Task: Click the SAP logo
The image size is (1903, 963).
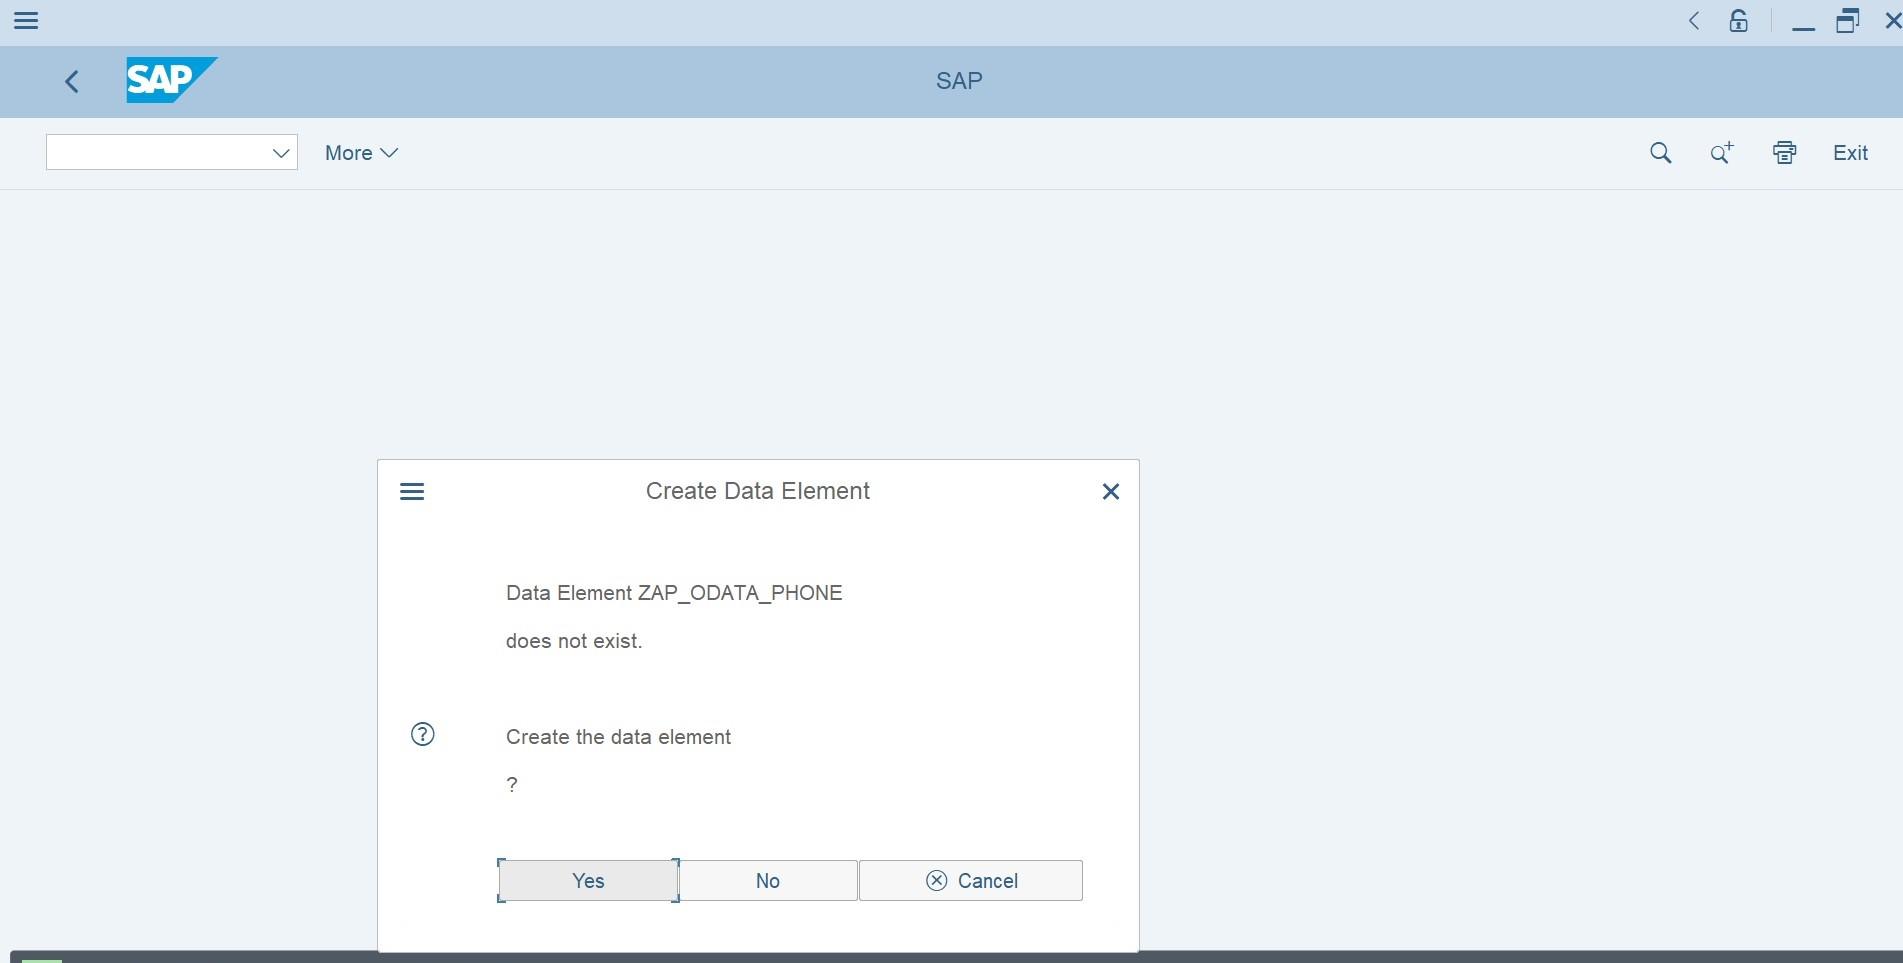Action: tap(170, 80)
